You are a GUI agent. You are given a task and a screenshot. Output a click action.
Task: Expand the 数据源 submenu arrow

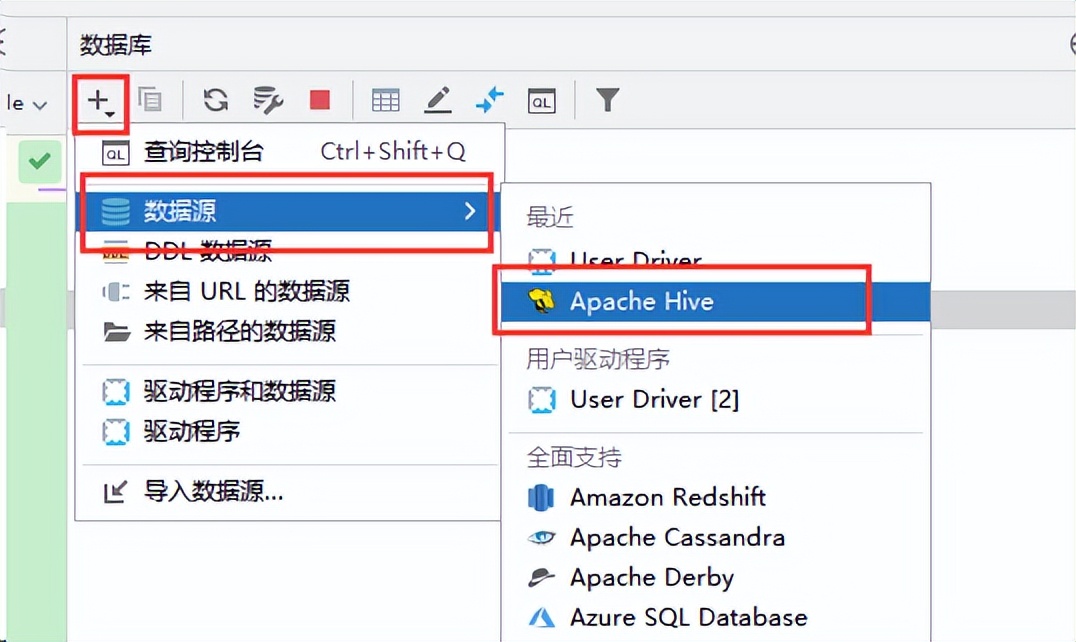(x=470, y=211)
